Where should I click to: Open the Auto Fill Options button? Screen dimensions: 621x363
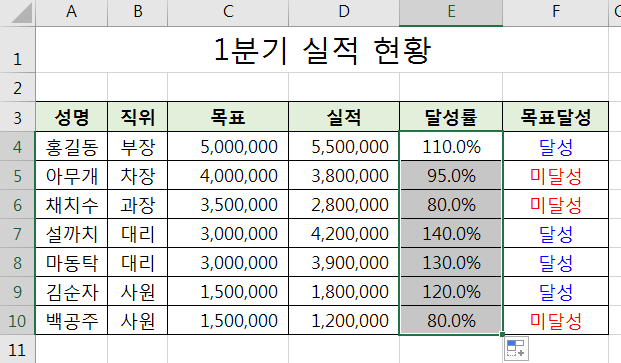516,349
